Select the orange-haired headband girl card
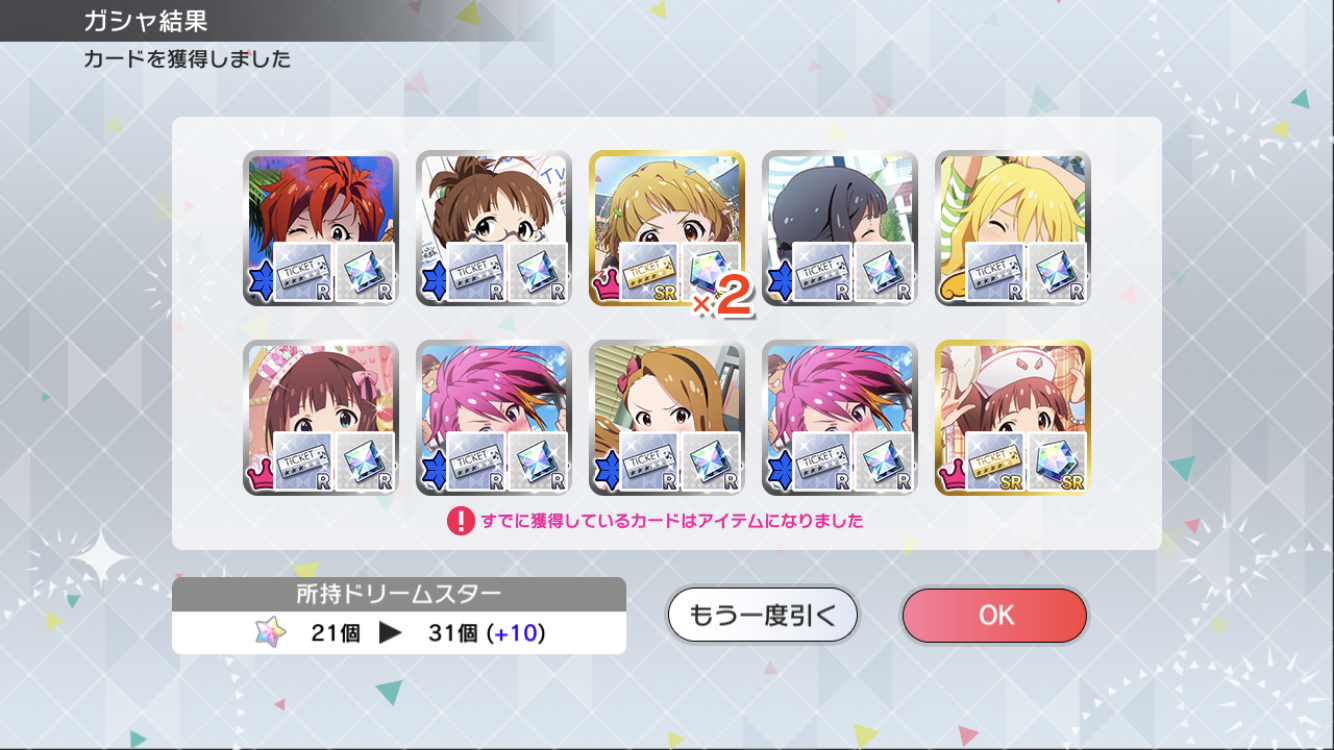This screenshot has height=750, width=1334. click(x=667, y=418)
